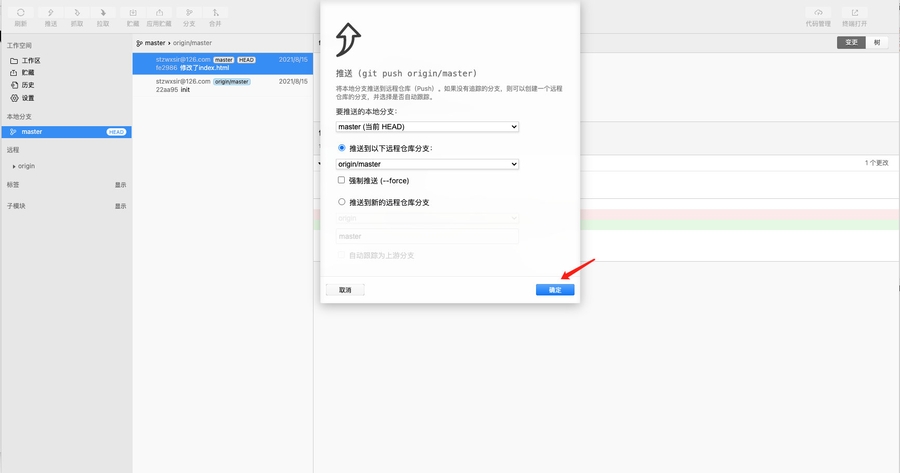Click the 确定 button to confirm push
Screen dimensions: 900x473
pyautogui.click(x=555, y=290)
